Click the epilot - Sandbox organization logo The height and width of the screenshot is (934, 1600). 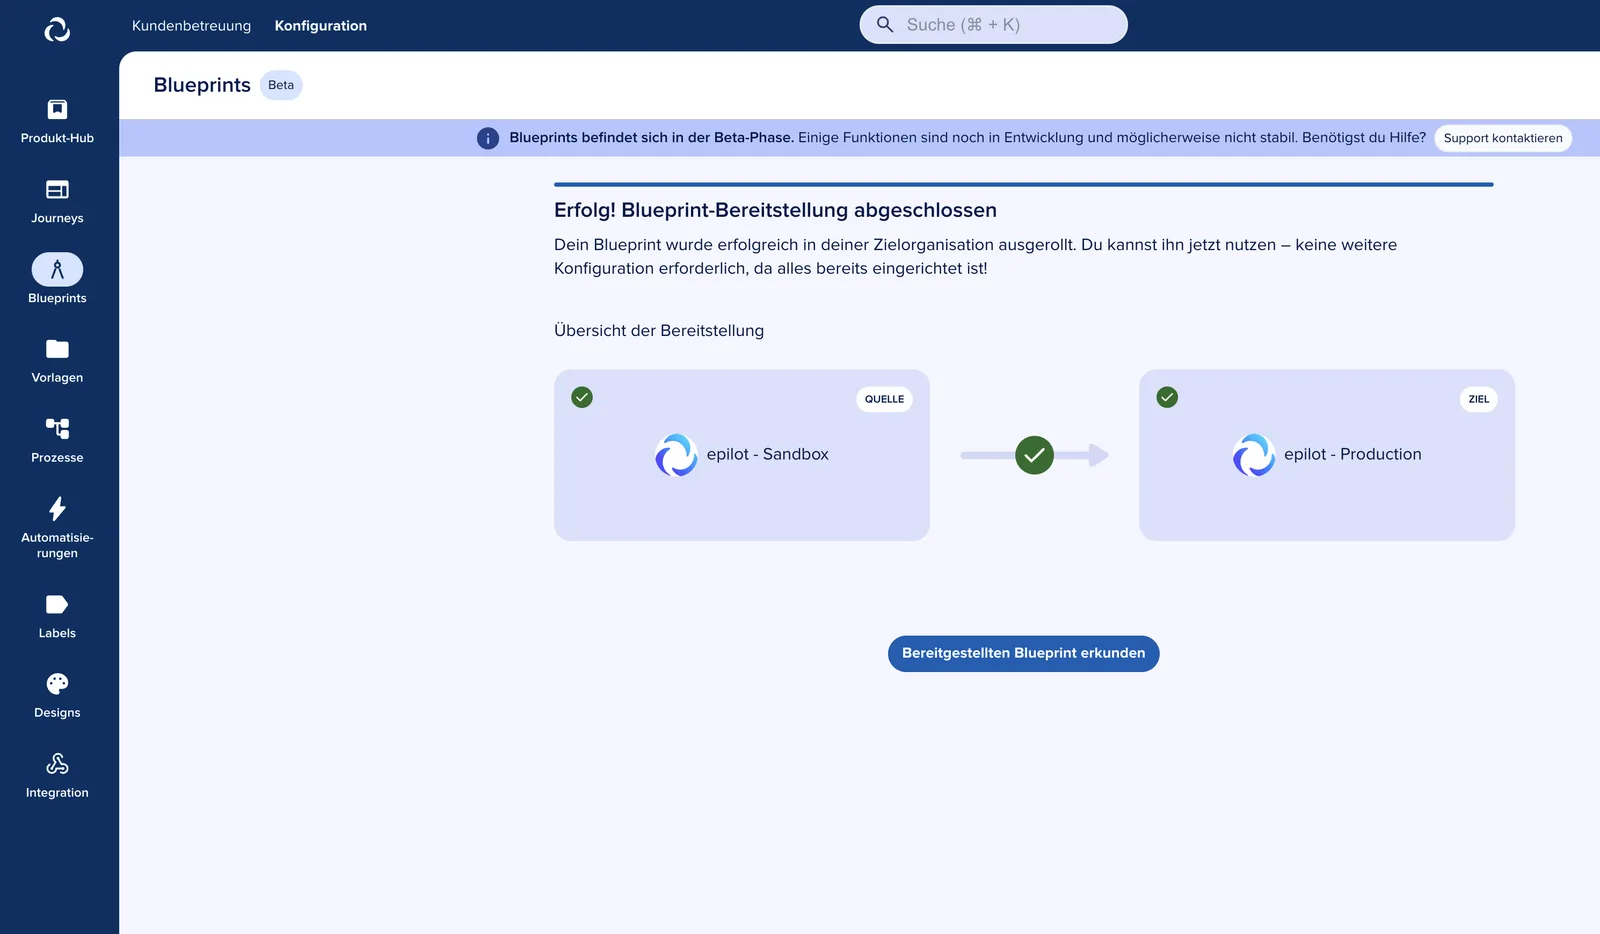[676, 455]
